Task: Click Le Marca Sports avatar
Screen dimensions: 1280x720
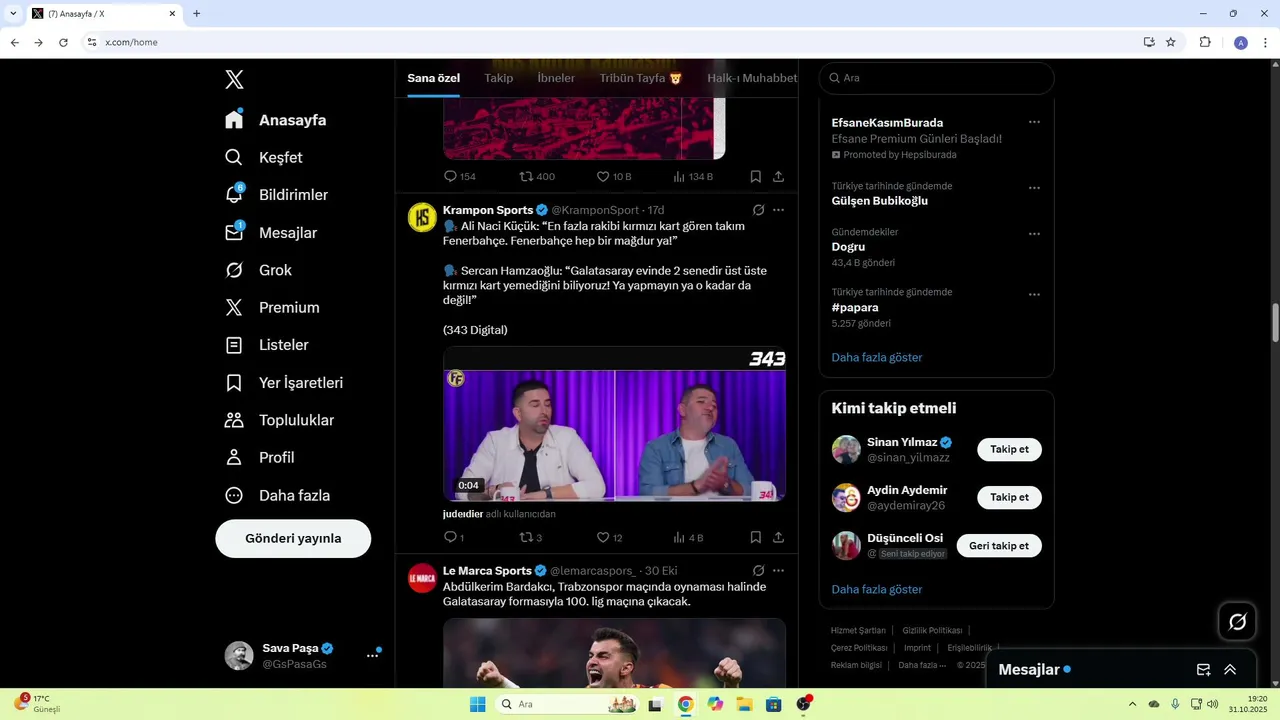Action: [422, 578]
